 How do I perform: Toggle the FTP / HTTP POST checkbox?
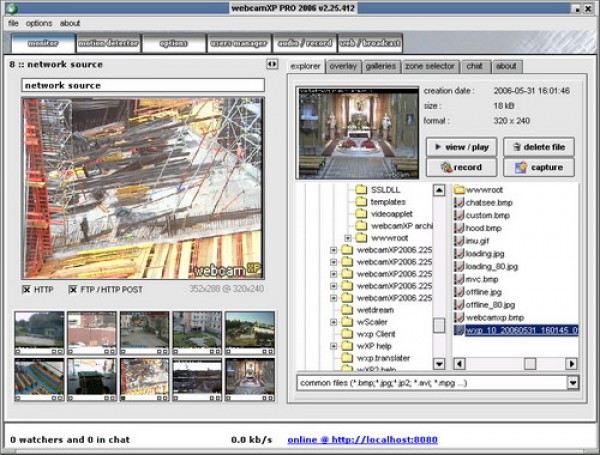click(x=74, y=290)
